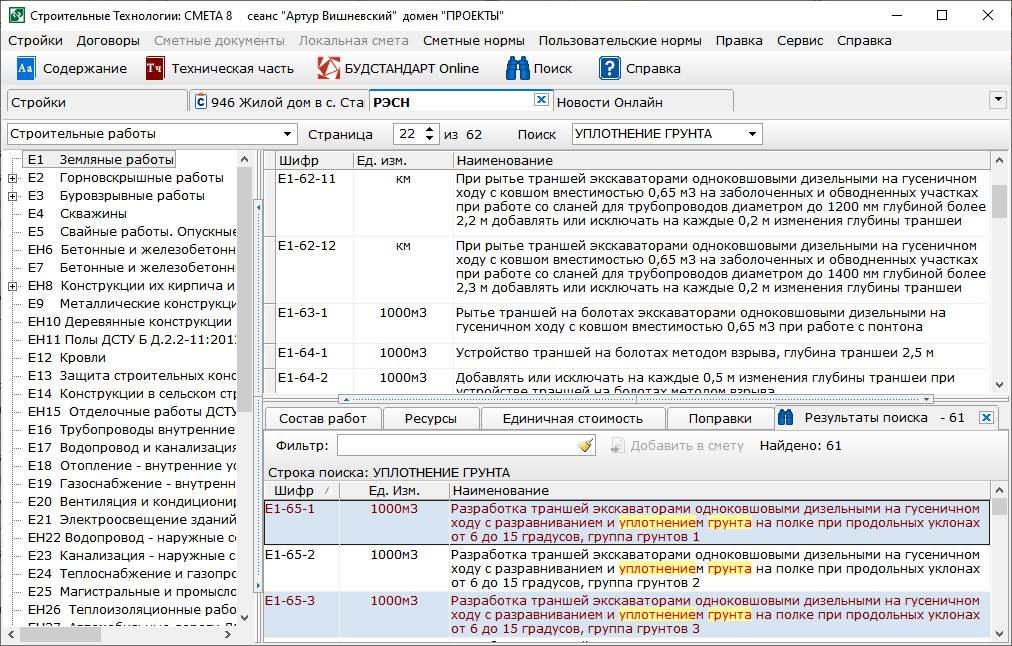Expand the E3 Буровзрывные работы node
The width and height of the screenshot is (1012, 646).
pyautogui.click(x=12, y=196)
